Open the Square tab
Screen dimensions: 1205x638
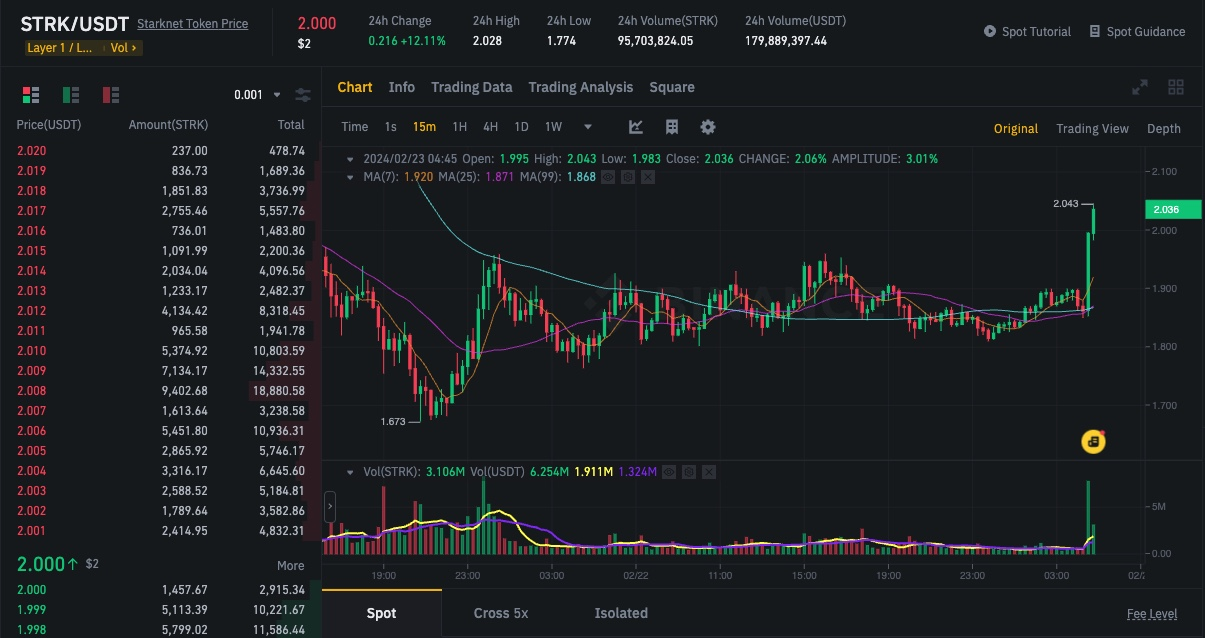tap(672, 87)
